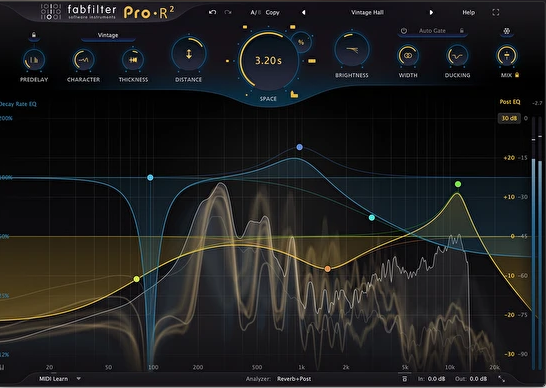Redo the last undone change
This screenshot has width=546, height=388.
pyautogui.click(x=228, y=12)
